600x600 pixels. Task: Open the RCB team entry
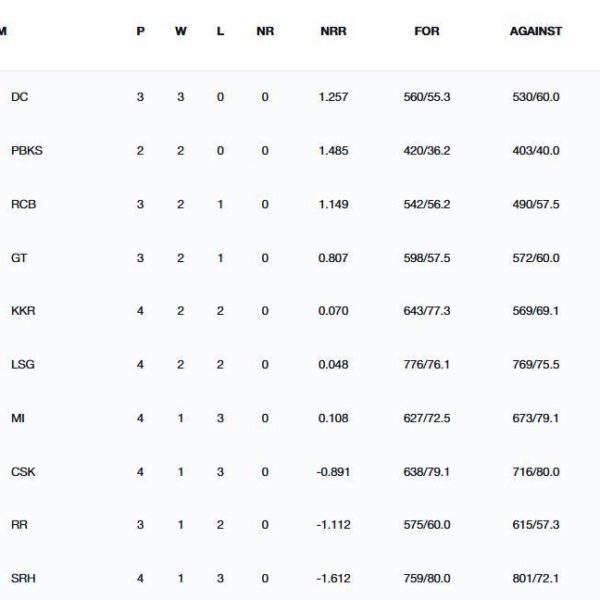[24, 204]
